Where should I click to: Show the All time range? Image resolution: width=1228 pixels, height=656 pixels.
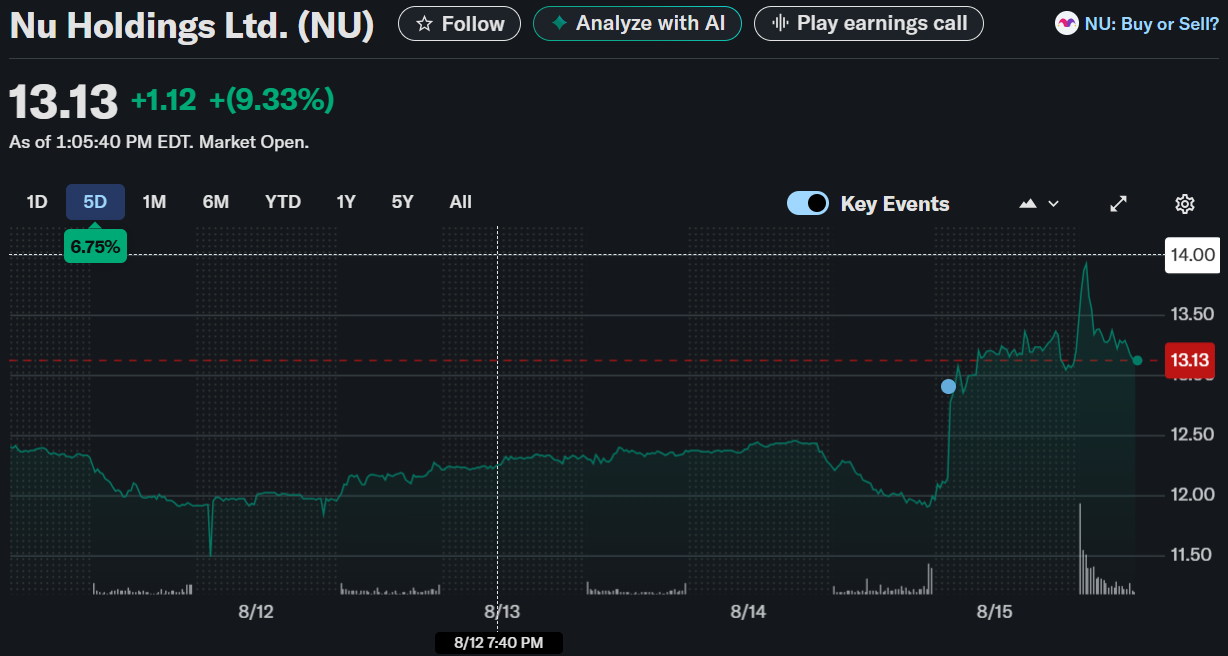click(x=460, y=202)
